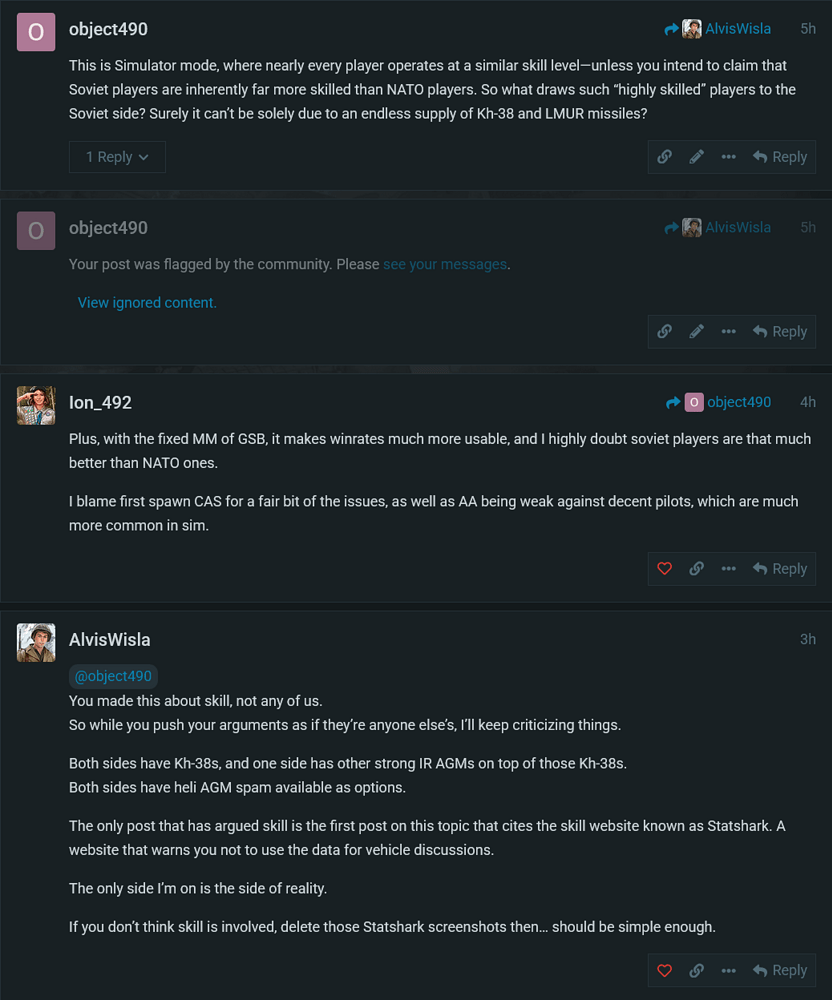Like AlvisWisla's bottom reply
Screen dimensions: 832x1000
[664, 970]
